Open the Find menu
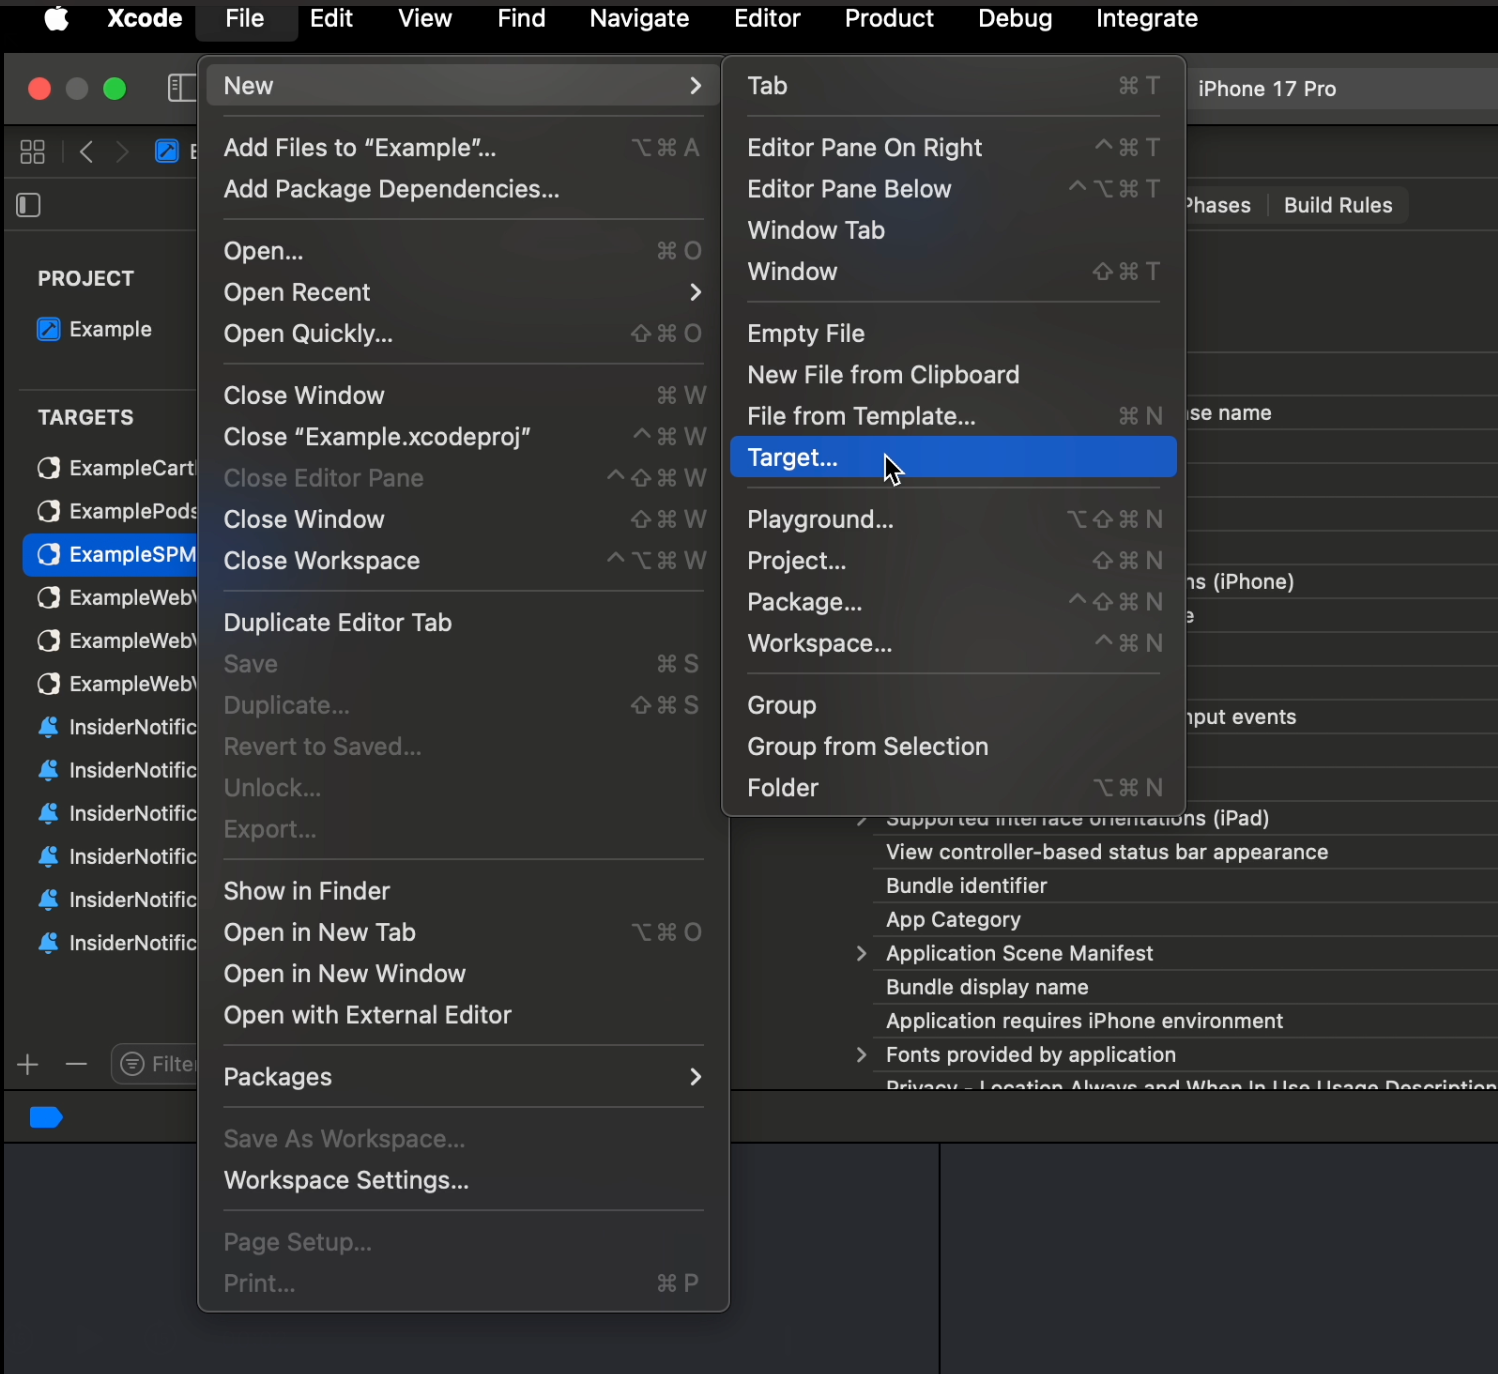Image resolution: width=1498 pixels, height=1374 pixels. click(521, 18)
